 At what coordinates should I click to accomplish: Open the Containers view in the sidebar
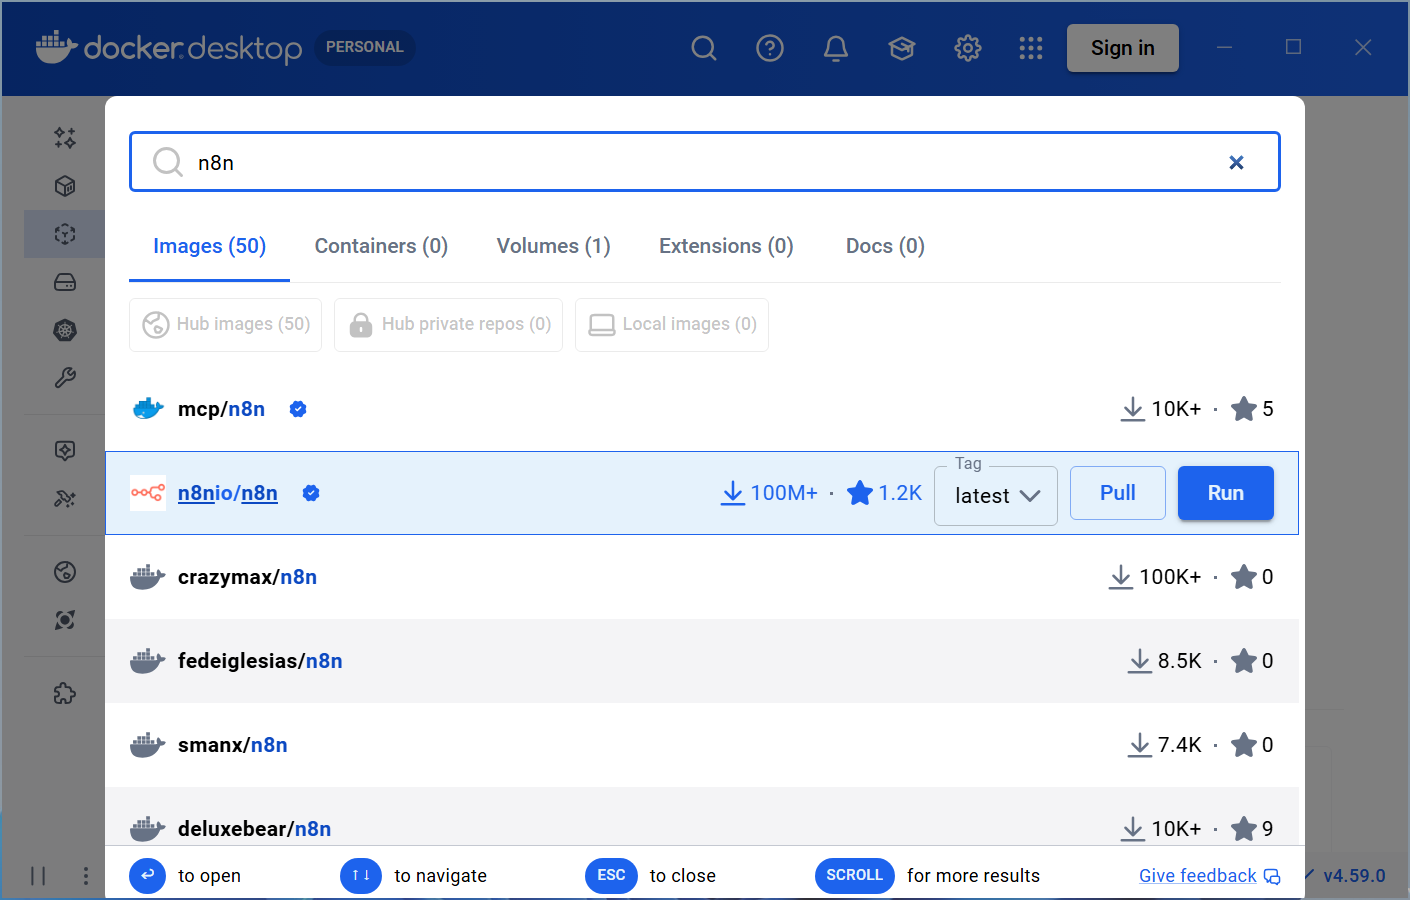pyautogui.click(x=64, y=186)
